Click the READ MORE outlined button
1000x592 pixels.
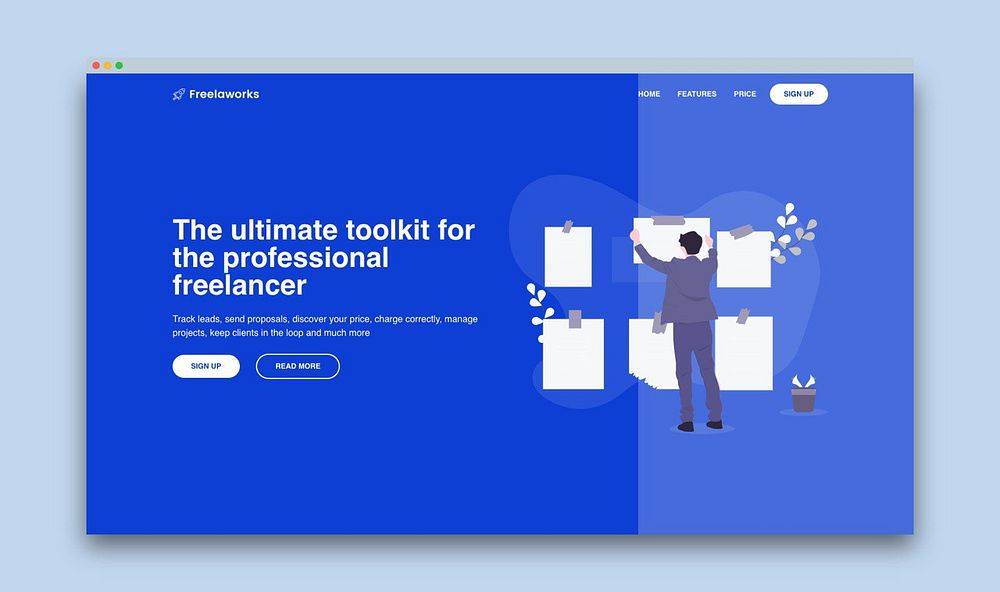(298, 366)
